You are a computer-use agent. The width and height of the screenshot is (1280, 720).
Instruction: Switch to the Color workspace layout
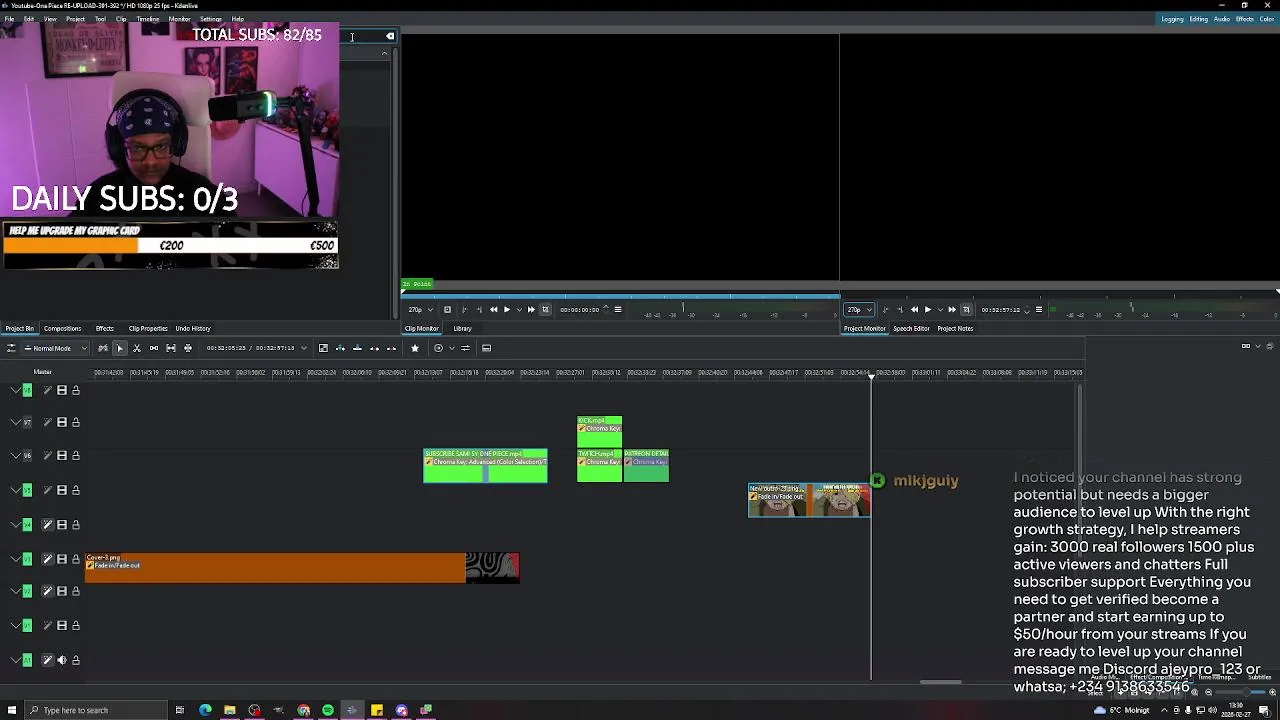click(1268, 19)
